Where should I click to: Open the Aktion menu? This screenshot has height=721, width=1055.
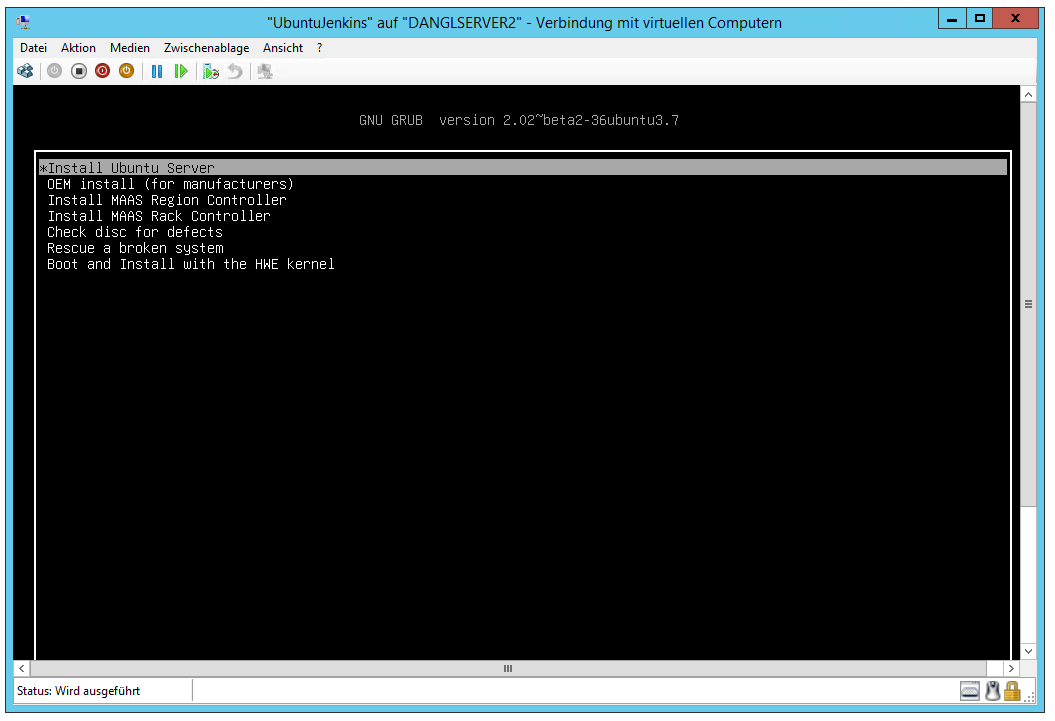coord(78,48)
